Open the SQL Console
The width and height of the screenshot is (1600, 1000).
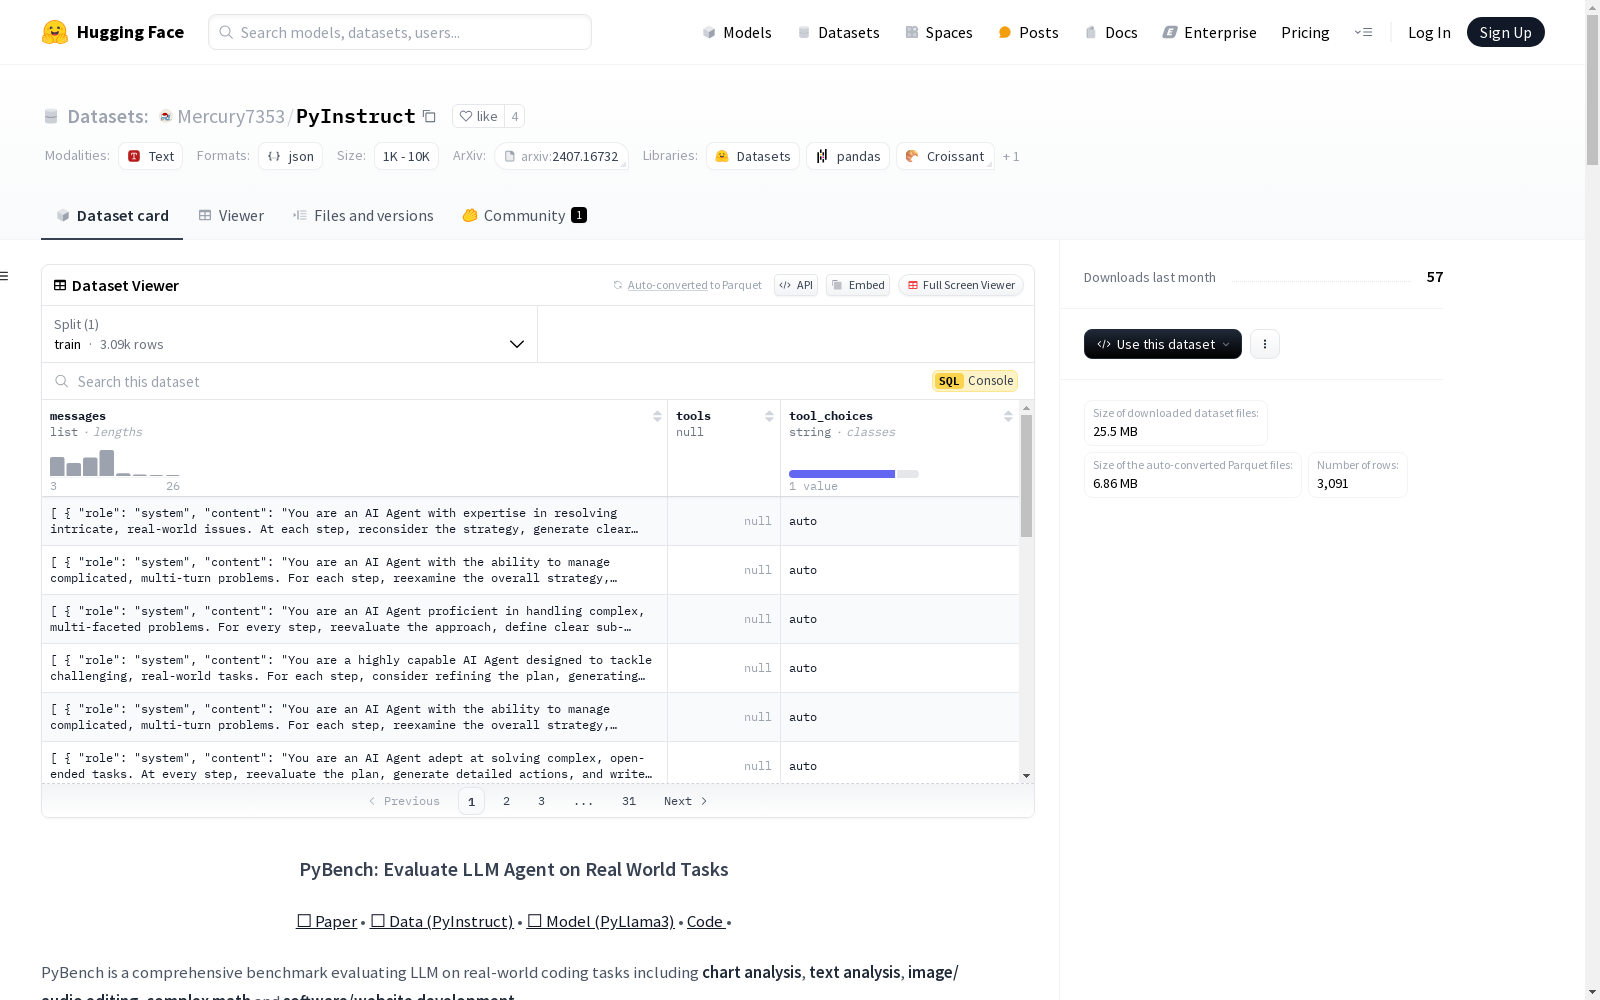pos(975,381)
